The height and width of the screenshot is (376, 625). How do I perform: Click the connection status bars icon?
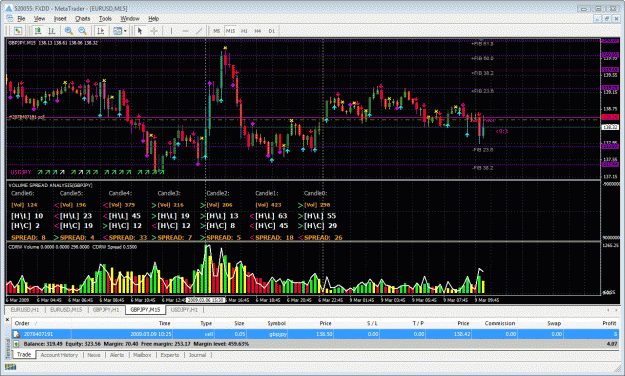[x=10, y=367]
